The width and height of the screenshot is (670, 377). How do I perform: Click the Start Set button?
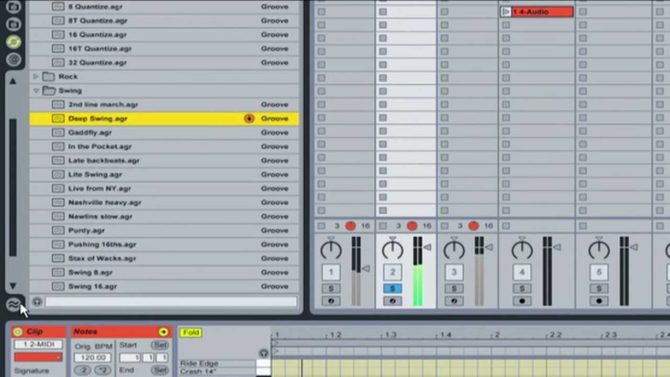pos(159,345)
